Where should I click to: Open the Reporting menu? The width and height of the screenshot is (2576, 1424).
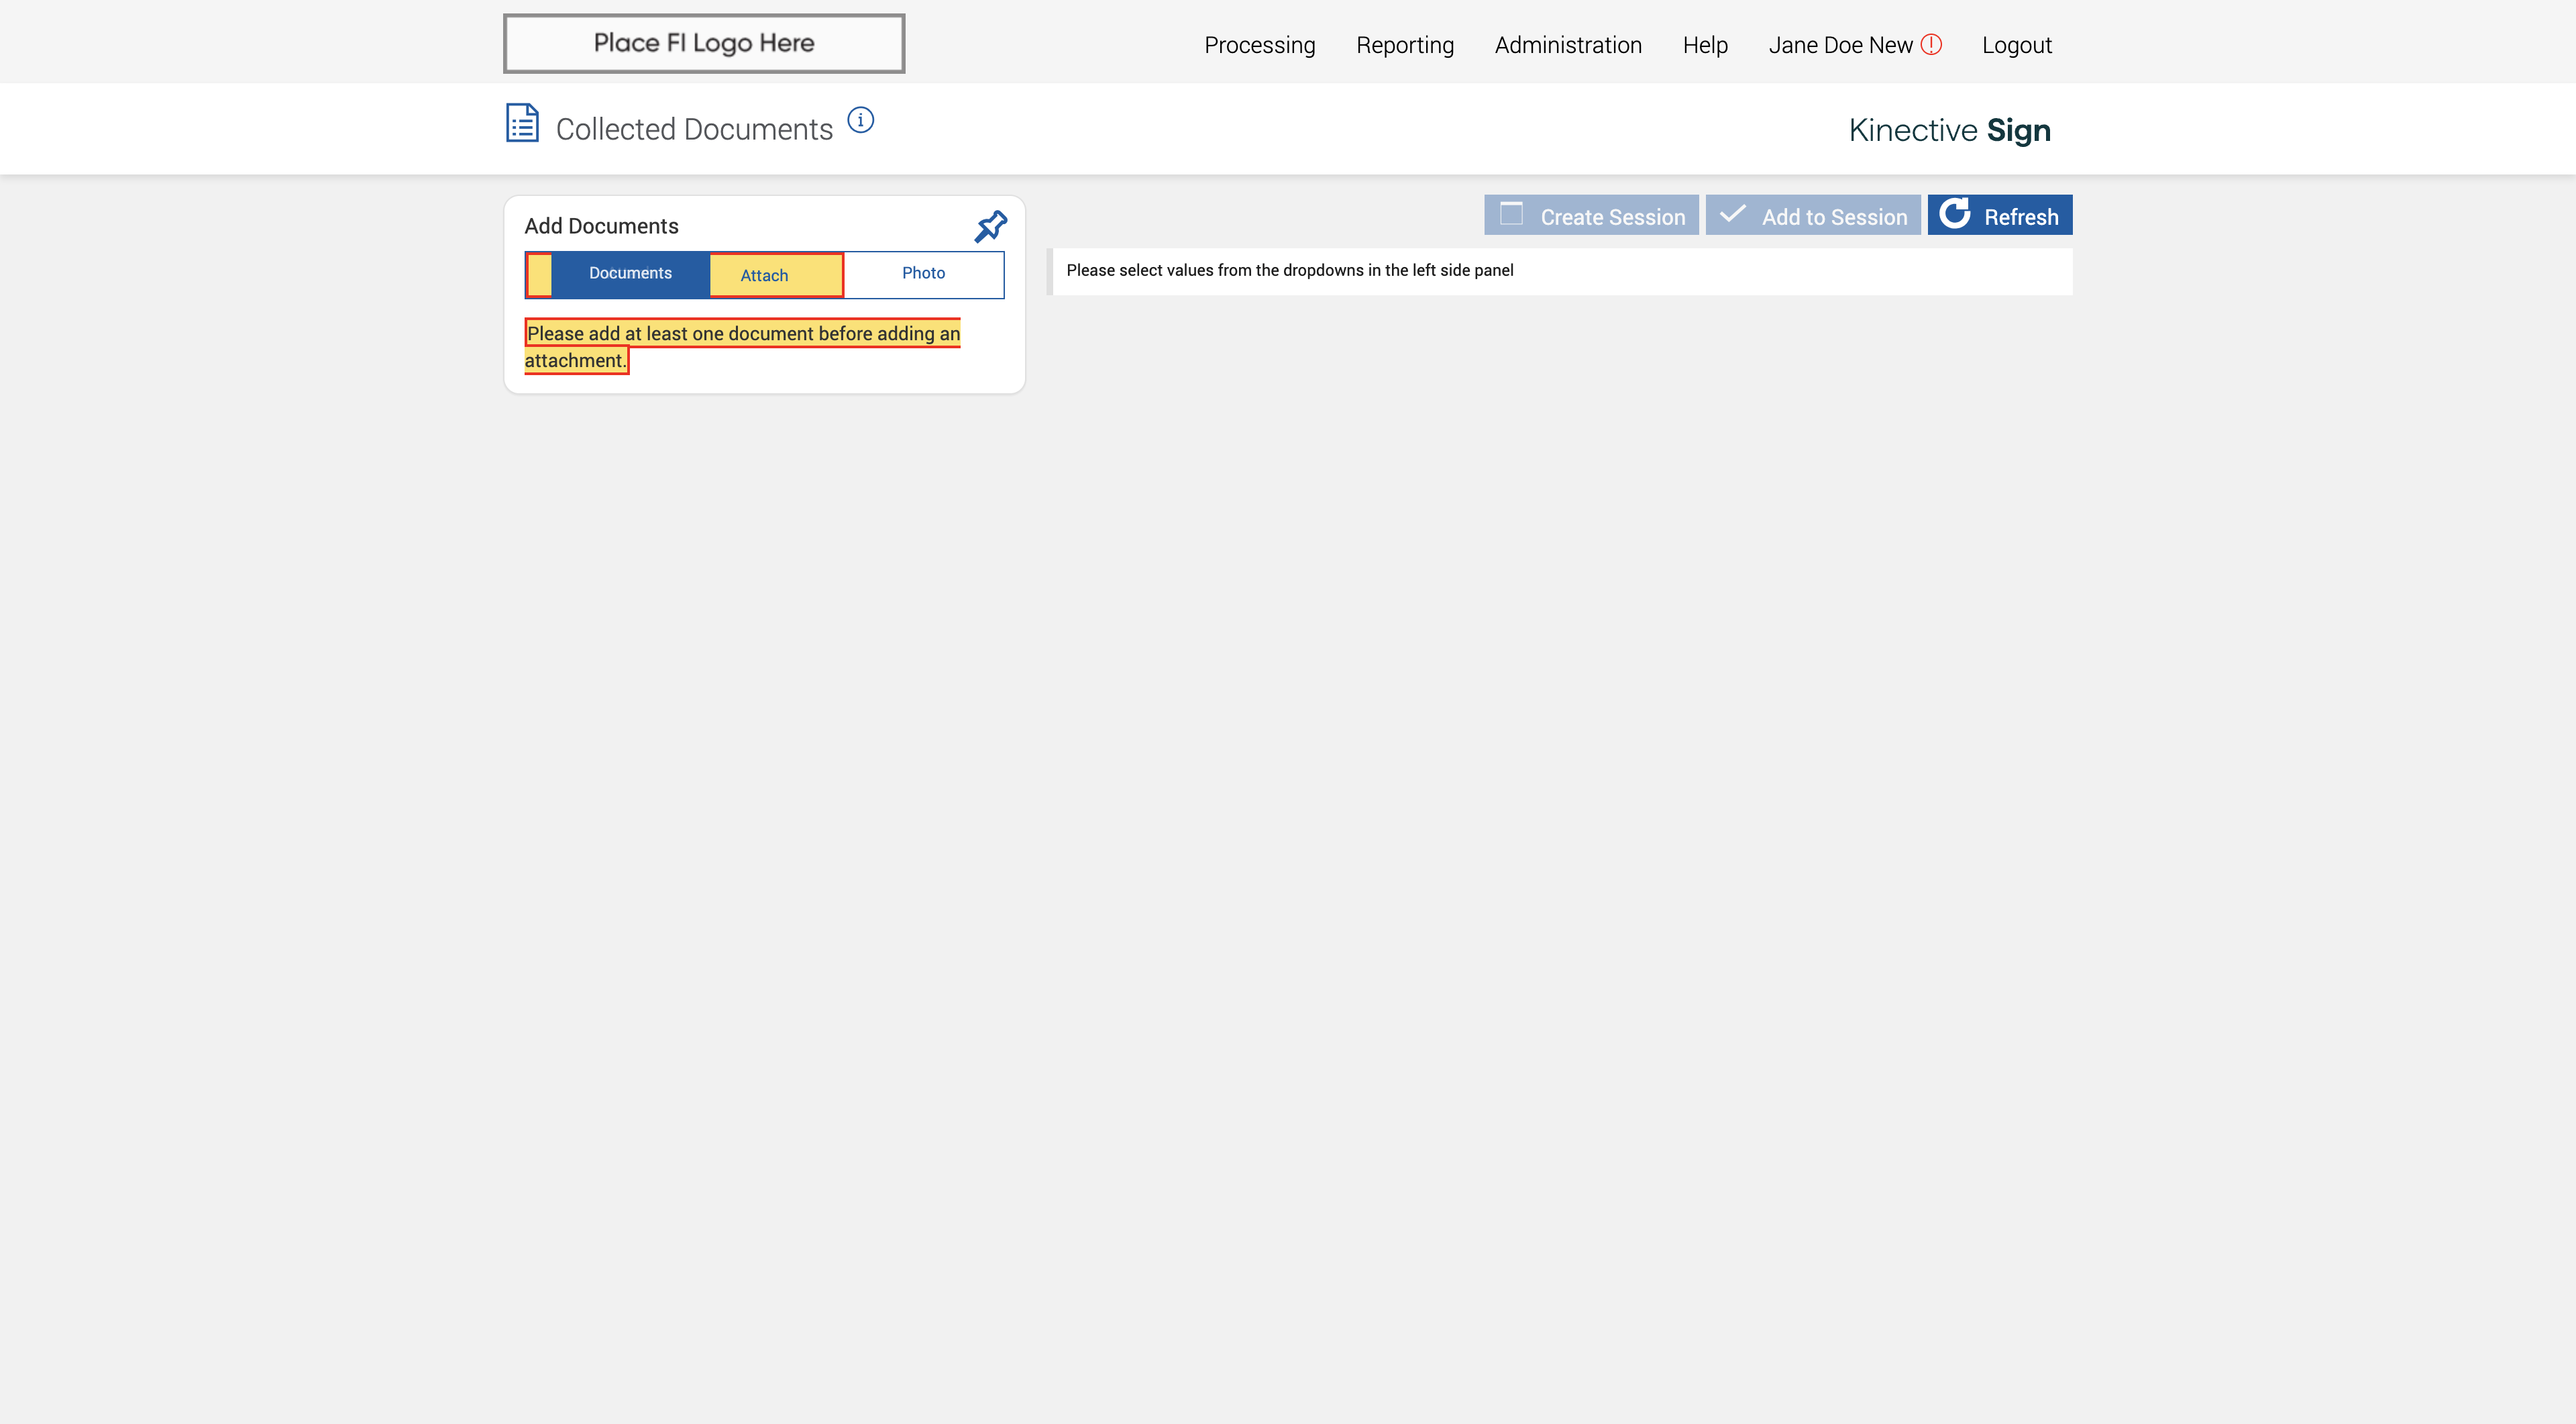pos(1404,45)
